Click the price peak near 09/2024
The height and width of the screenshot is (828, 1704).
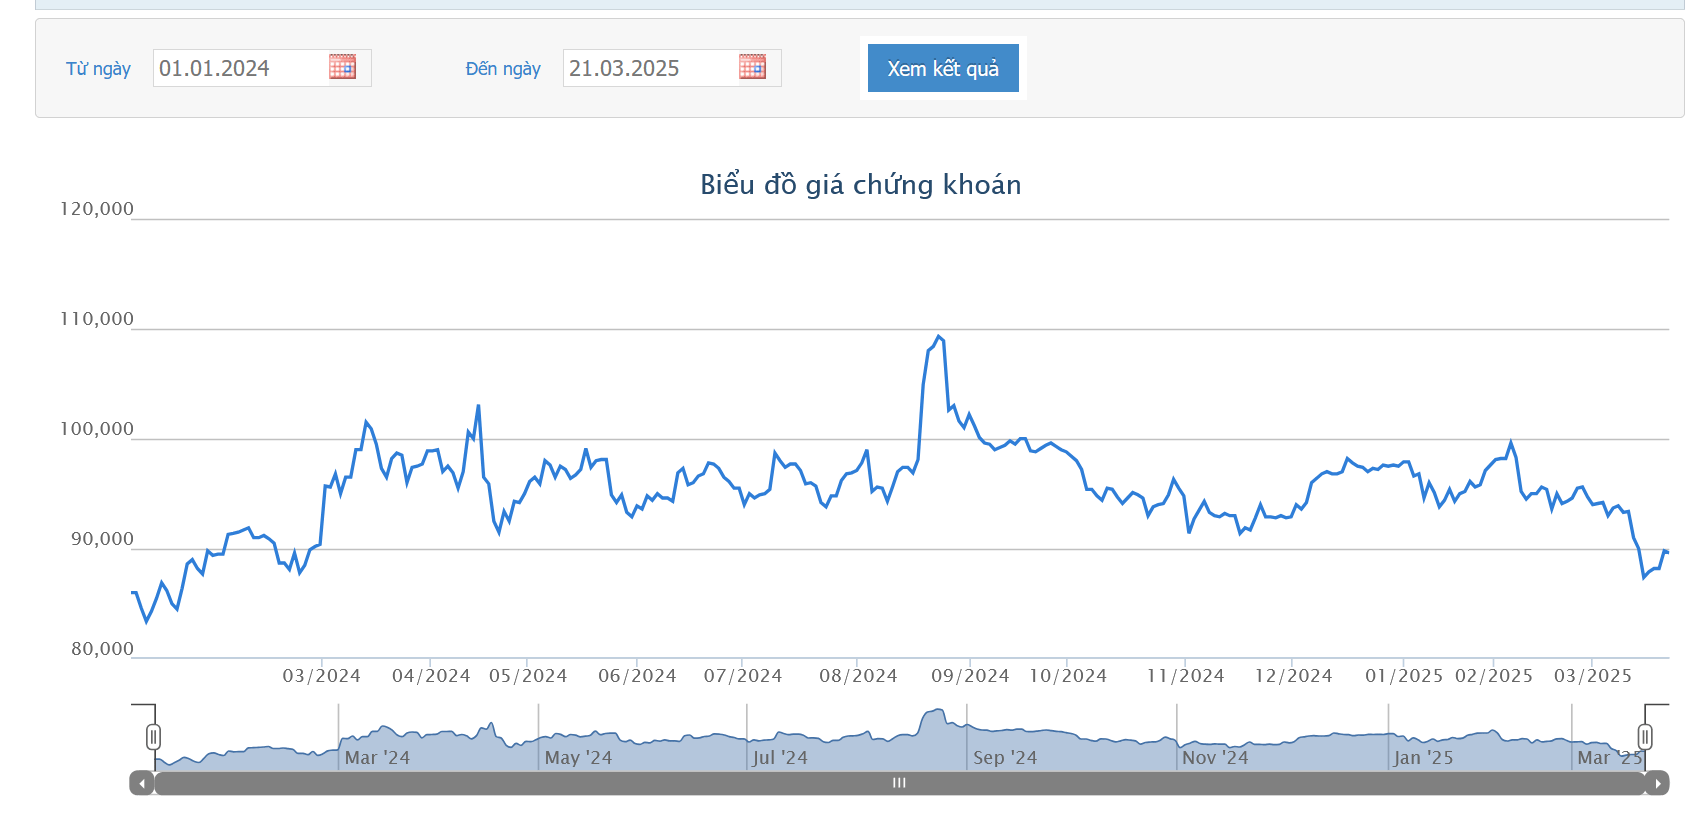point(938,337)
